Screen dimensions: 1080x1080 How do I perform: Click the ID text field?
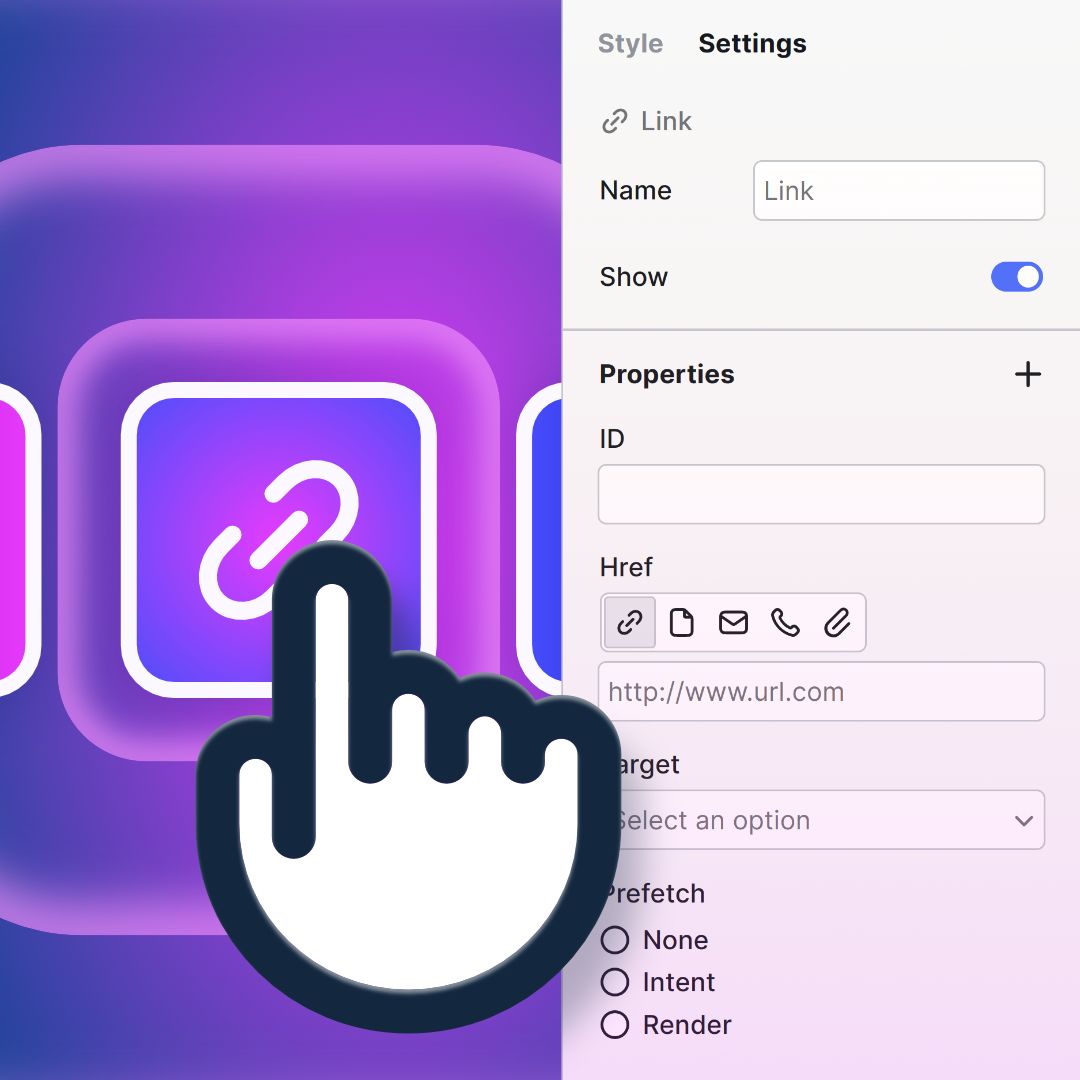820,494
